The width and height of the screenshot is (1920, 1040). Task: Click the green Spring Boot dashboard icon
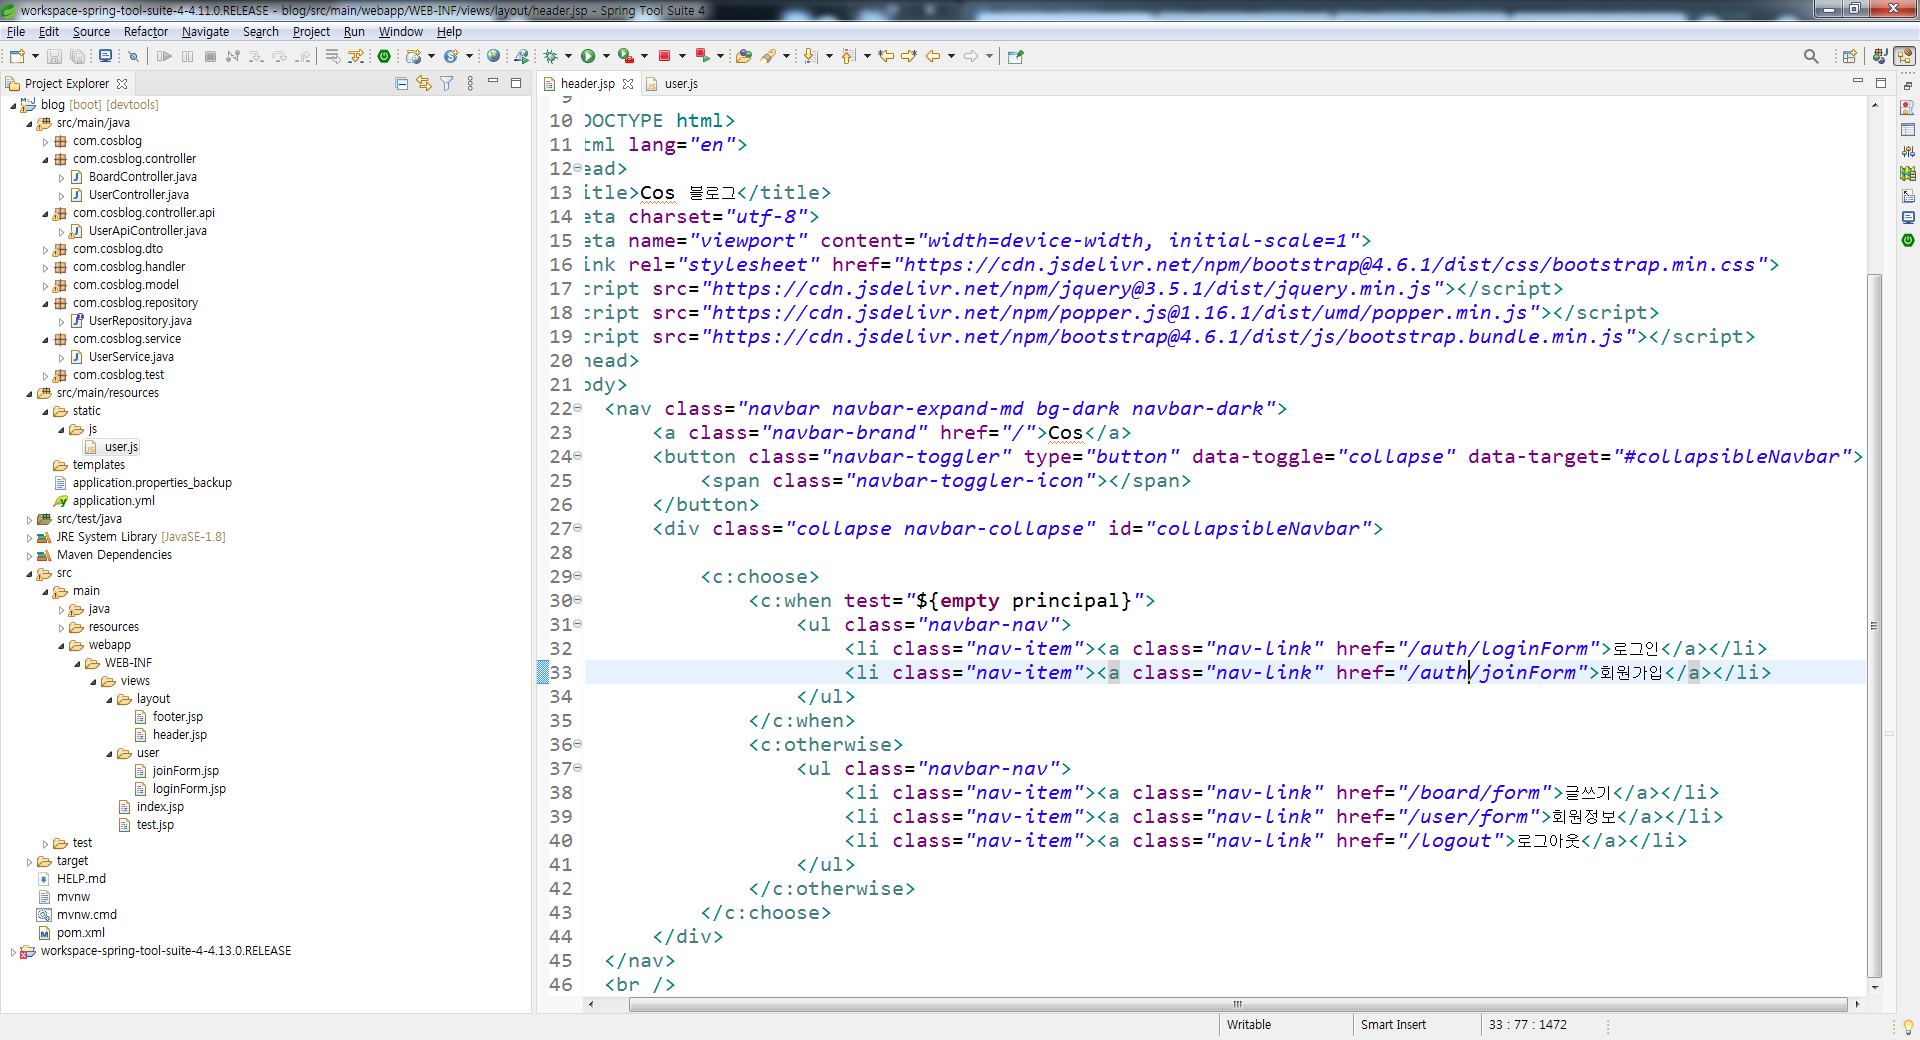coord(384,56)
